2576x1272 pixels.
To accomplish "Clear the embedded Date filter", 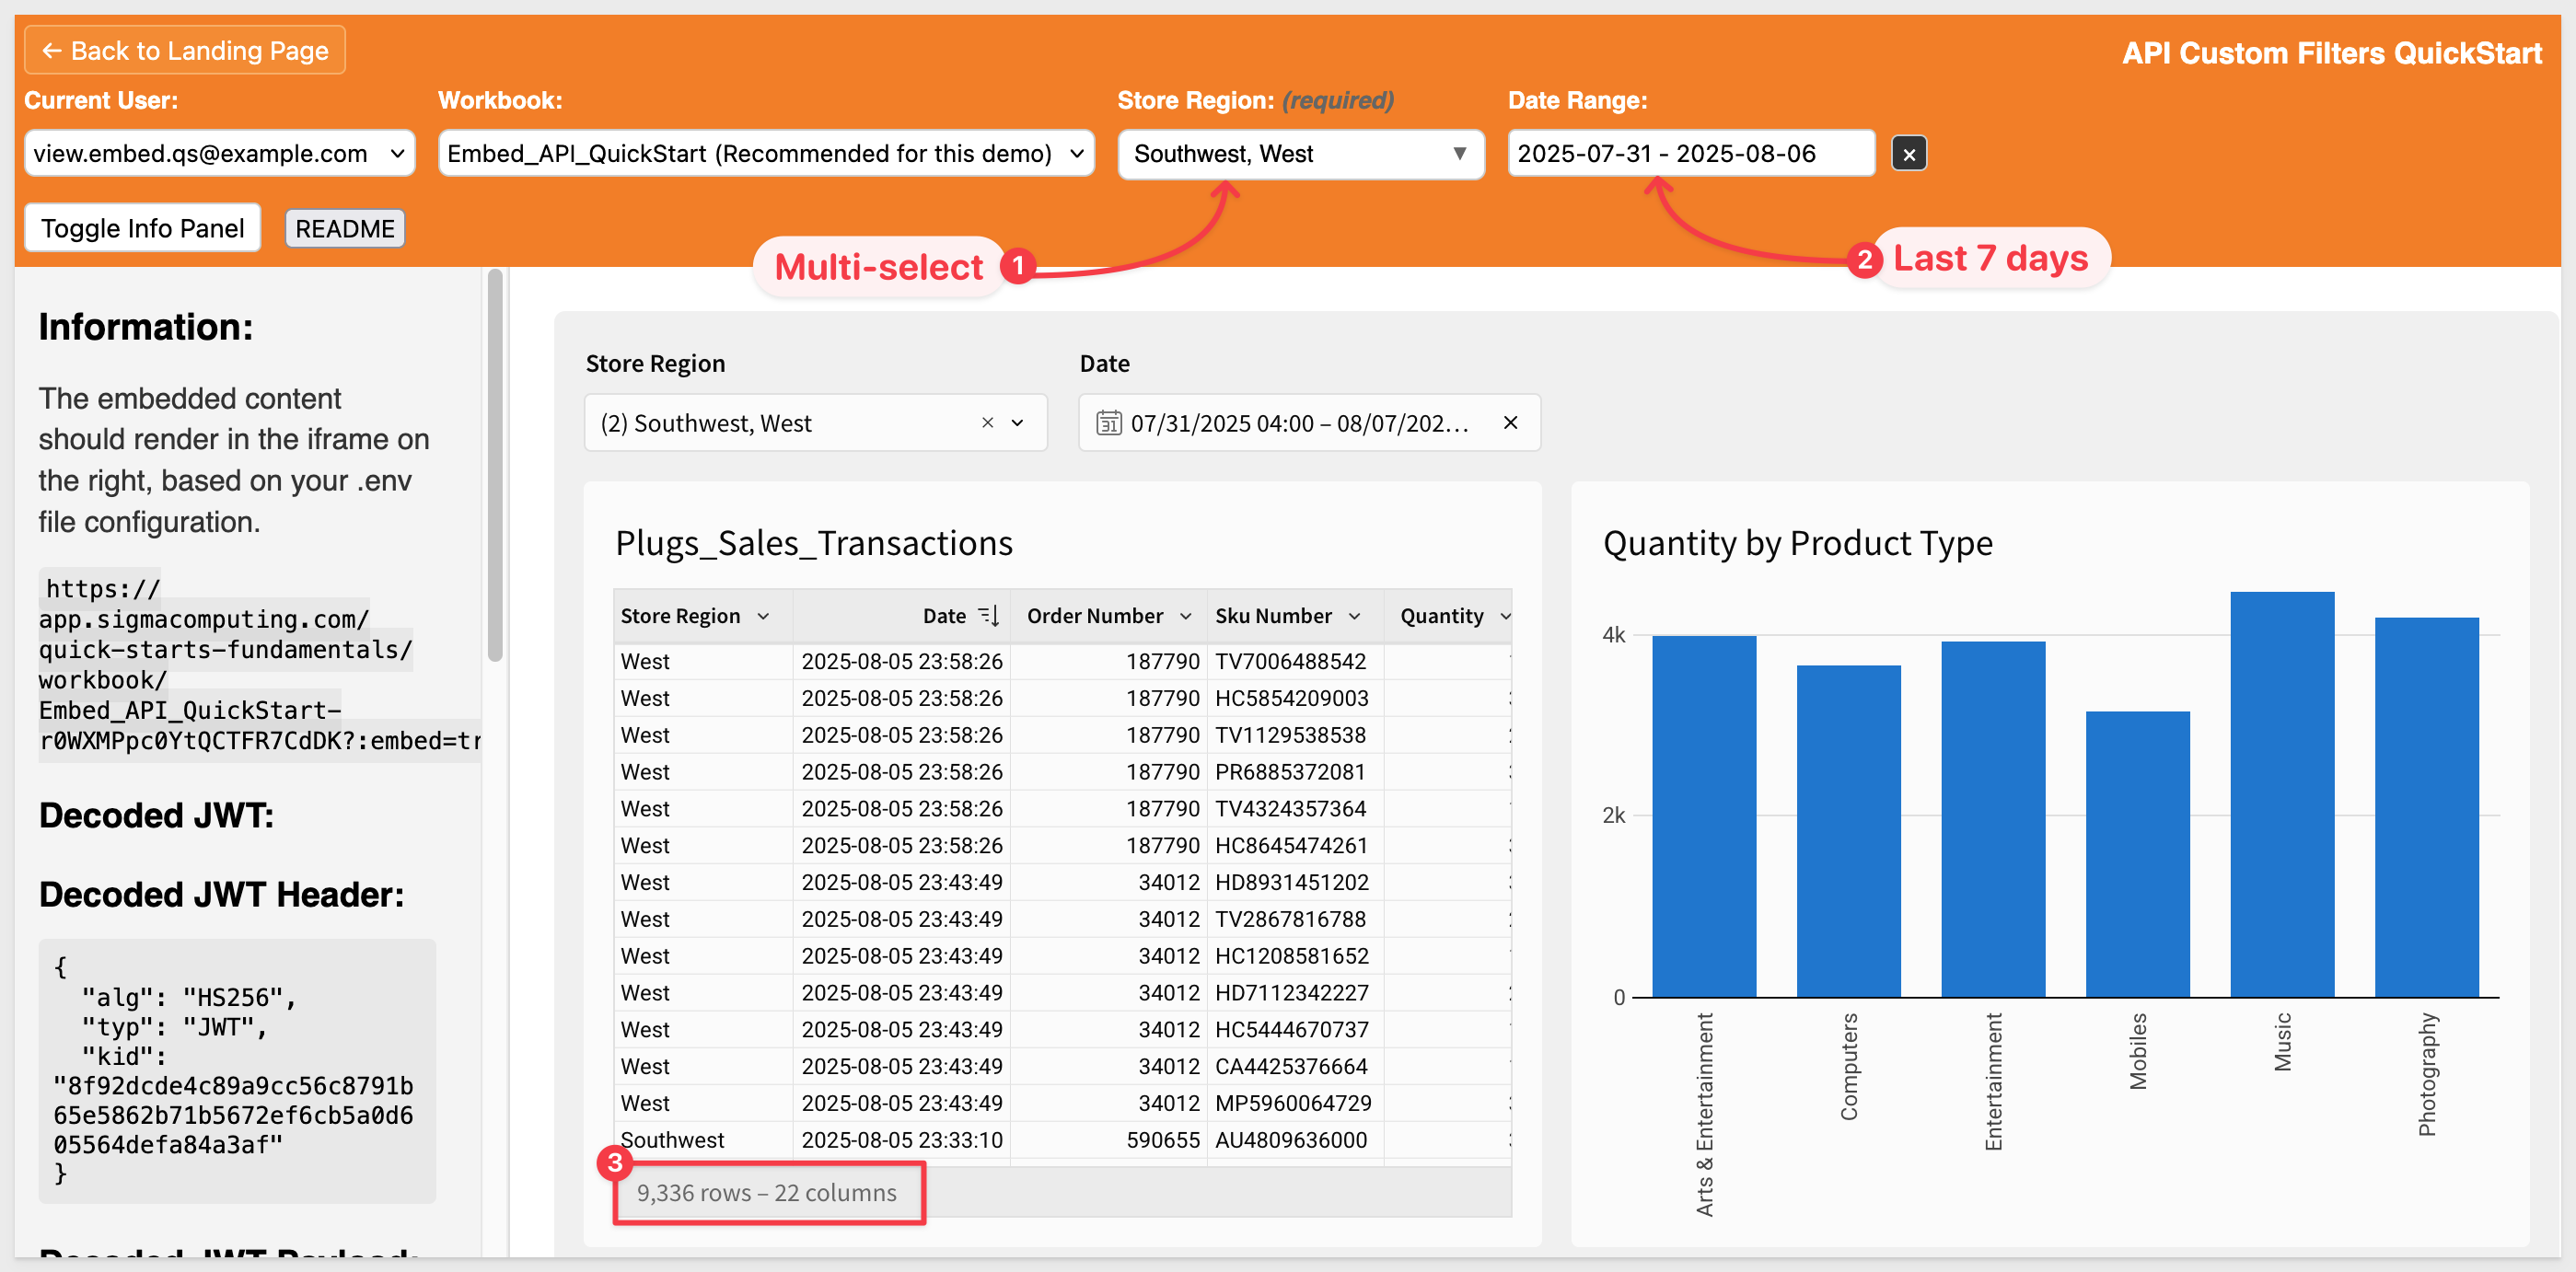I will 1510,423.
